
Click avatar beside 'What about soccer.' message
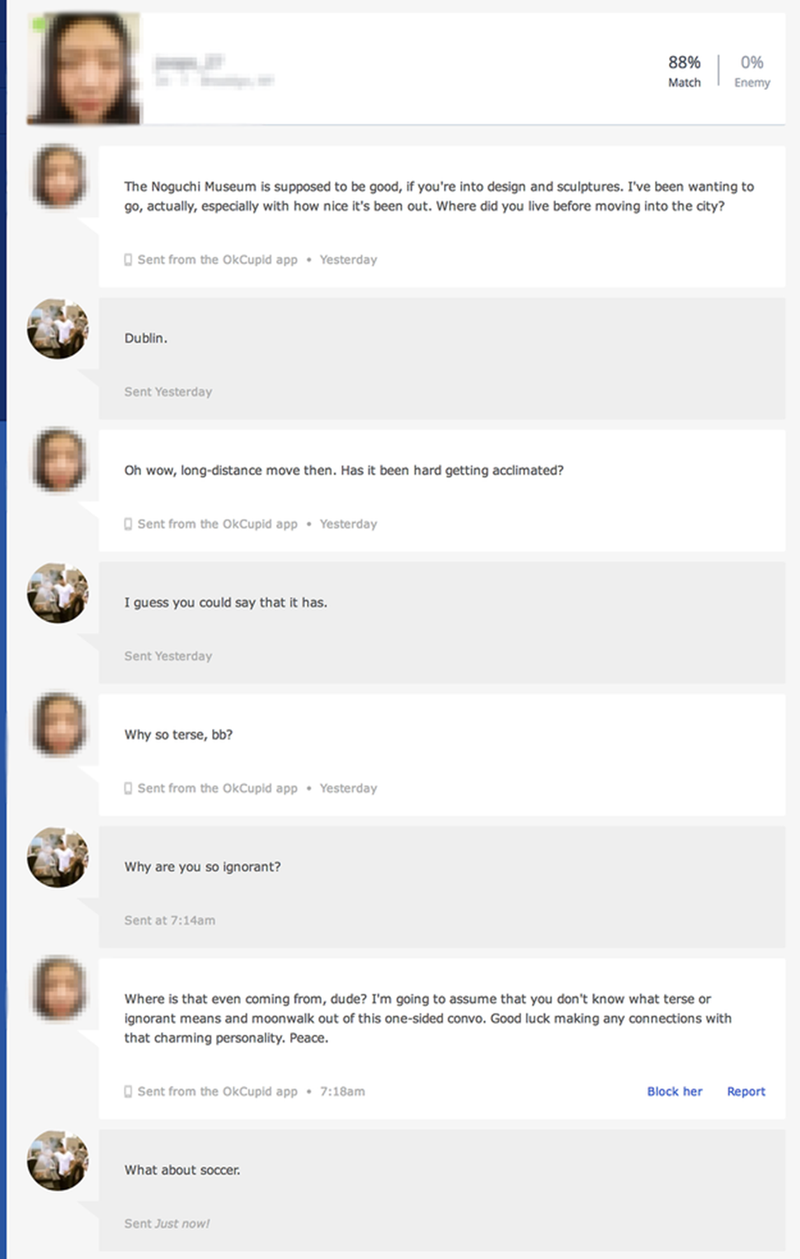click(58, 1160)
